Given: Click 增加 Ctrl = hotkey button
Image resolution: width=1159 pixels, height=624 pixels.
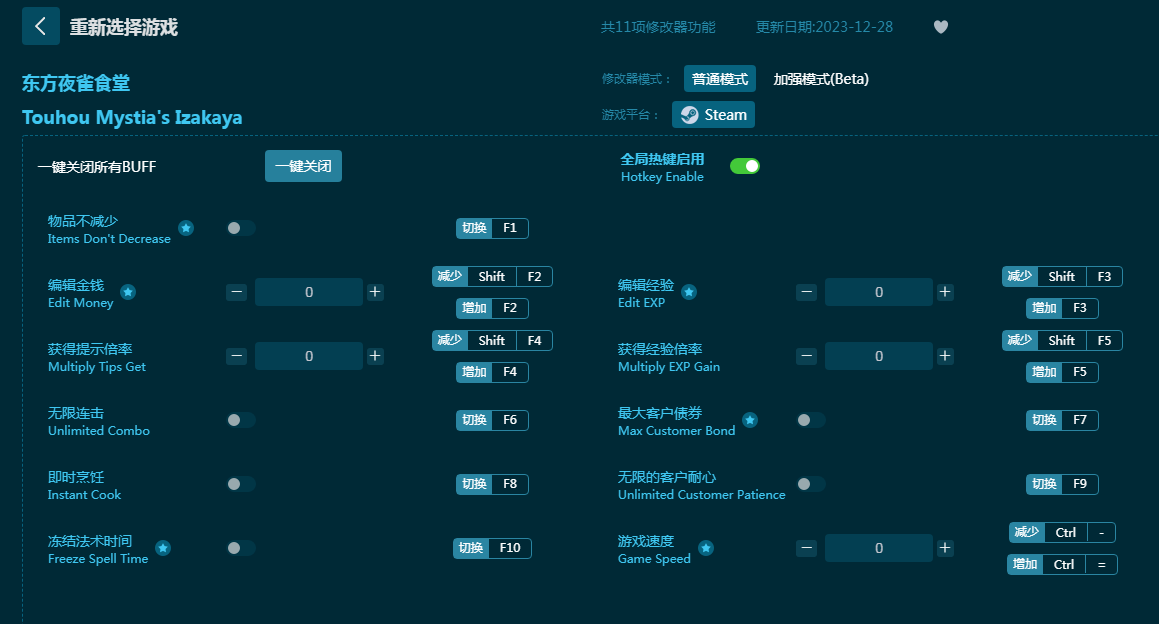Looking at the screenshot, I should [x=1062, y=565].
